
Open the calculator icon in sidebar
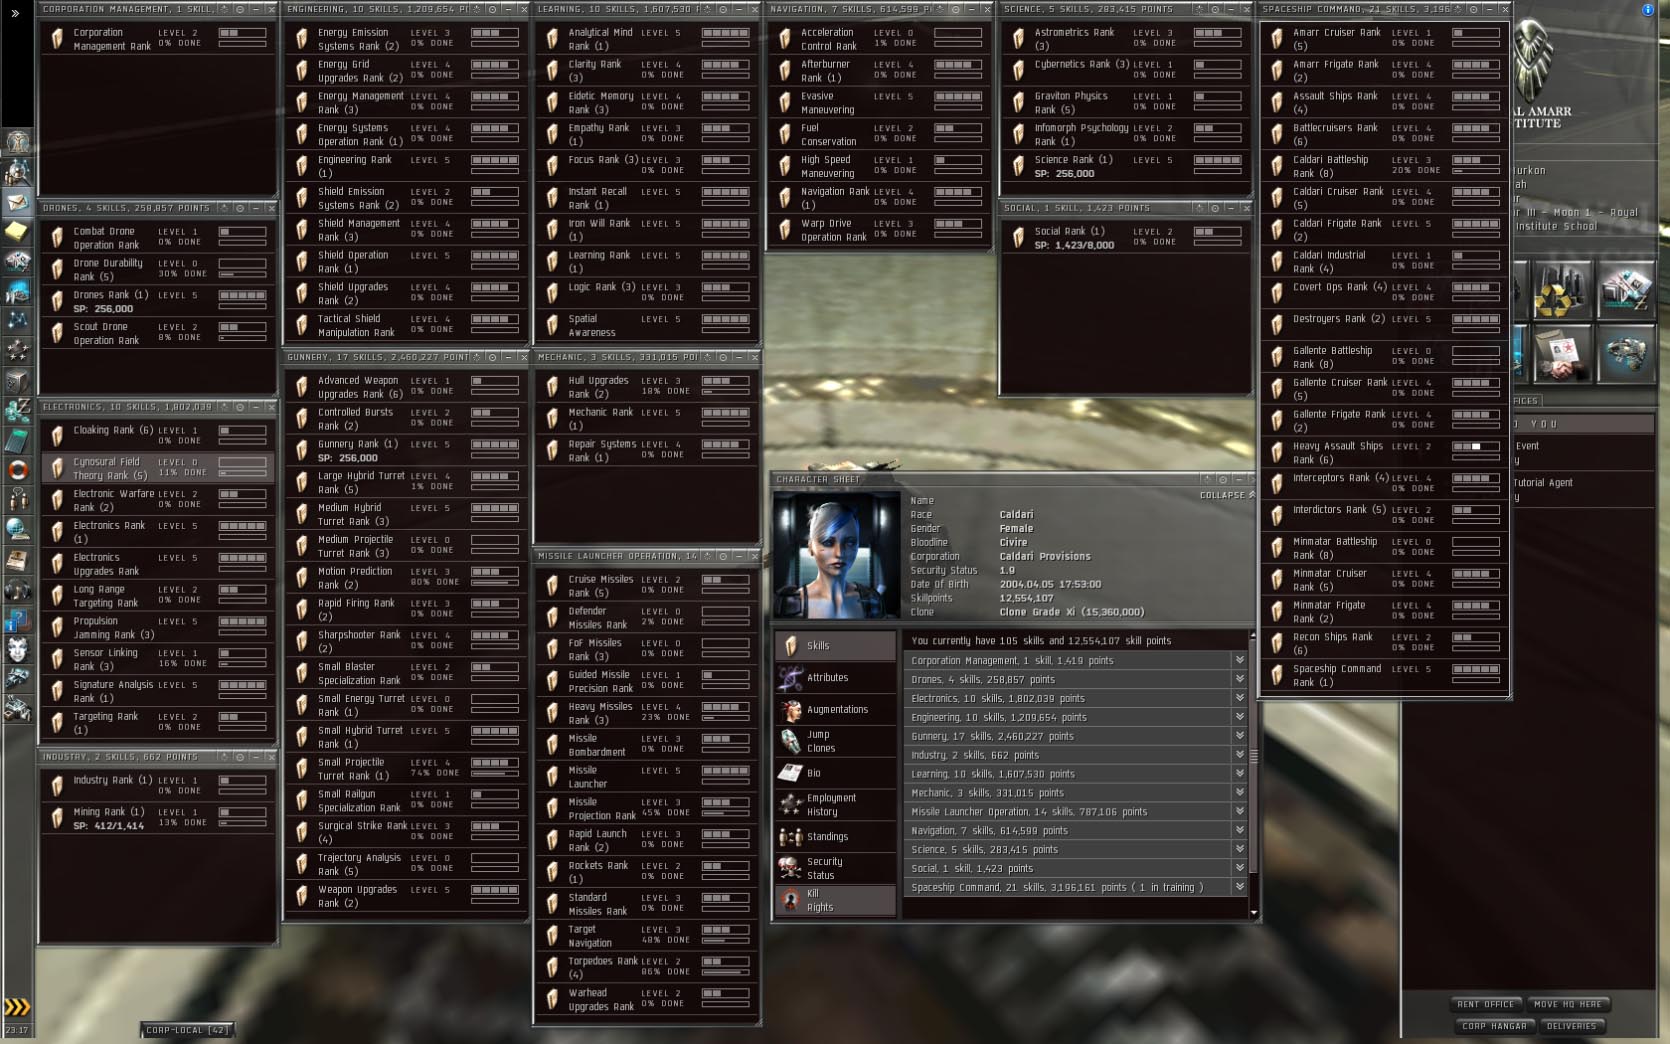pyautogui.click(x=17, y=440)
